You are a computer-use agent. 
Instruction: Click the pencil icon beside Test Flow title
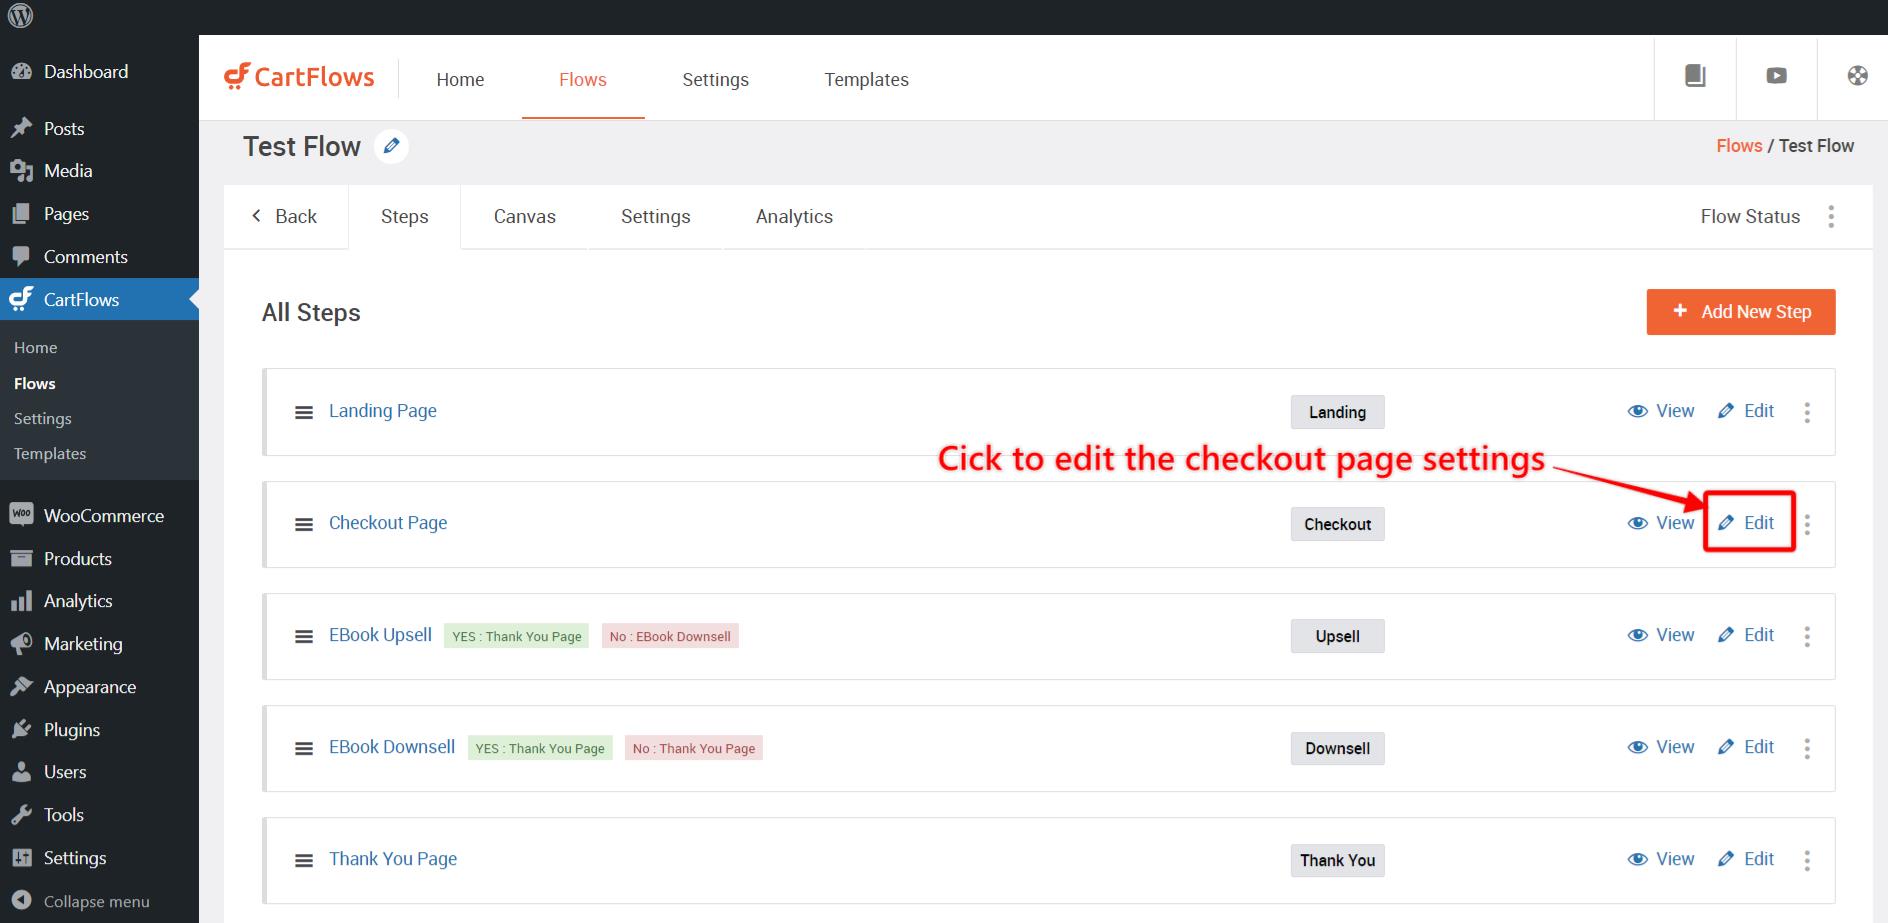point(391,146)
